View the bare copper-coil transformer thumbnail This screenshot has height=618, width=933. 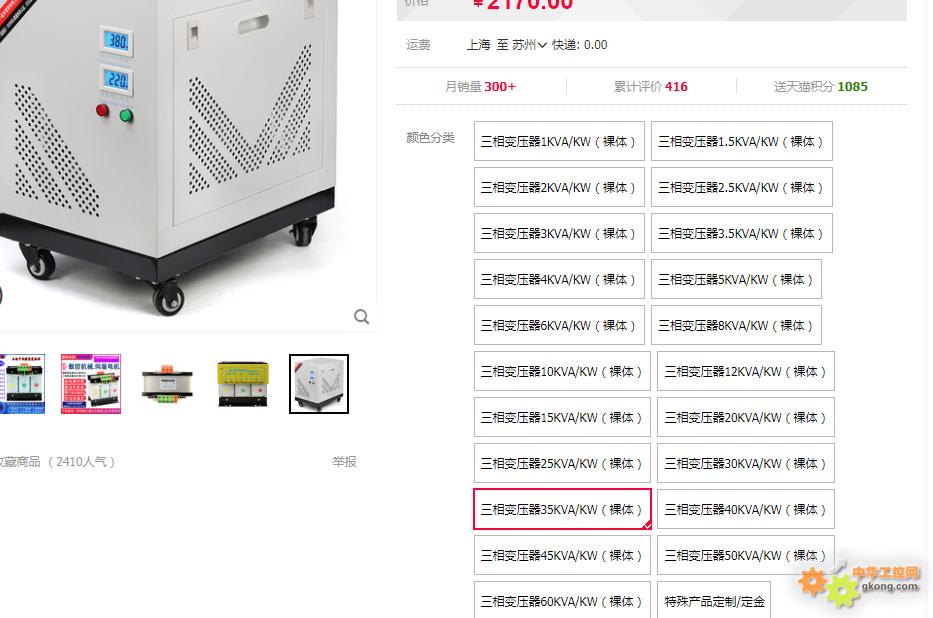click(167, 384)
